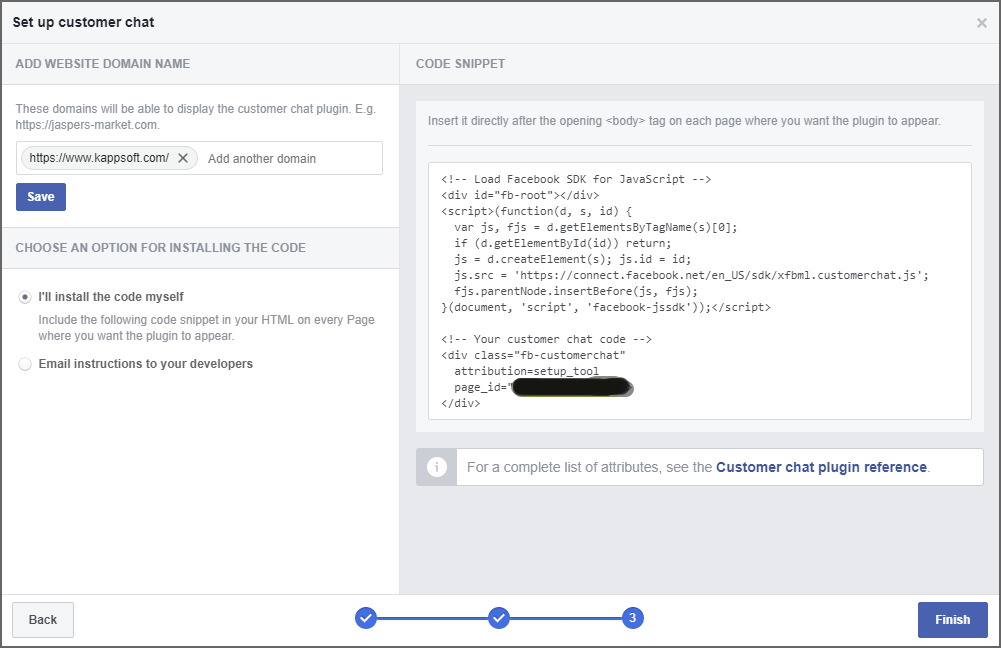The width and height of the screenshot is (1001, 648).
Task: Click the <script>(function(d, s, id) line
Action: pyautogui.click(x=536, y=211)
